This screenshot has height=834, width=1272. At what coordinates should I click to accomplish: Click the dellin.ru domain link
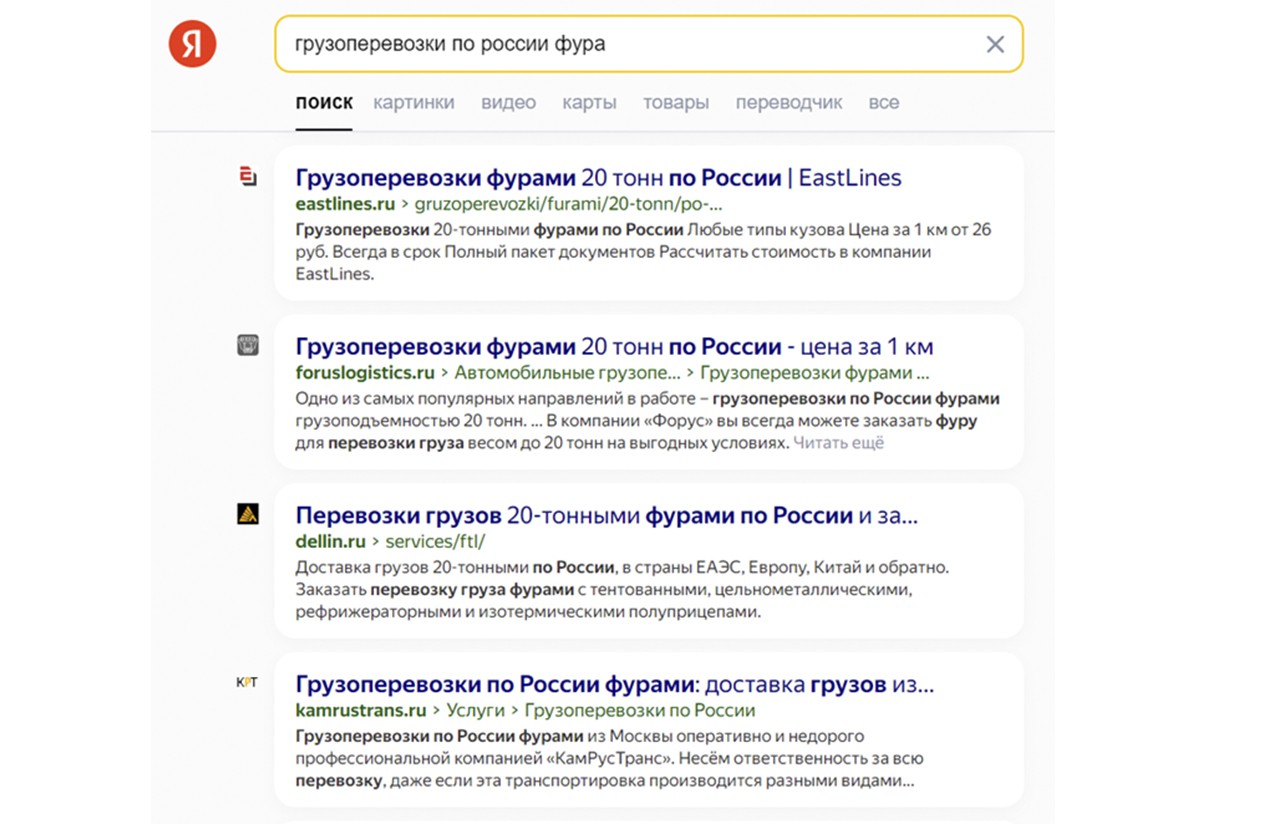330,541
